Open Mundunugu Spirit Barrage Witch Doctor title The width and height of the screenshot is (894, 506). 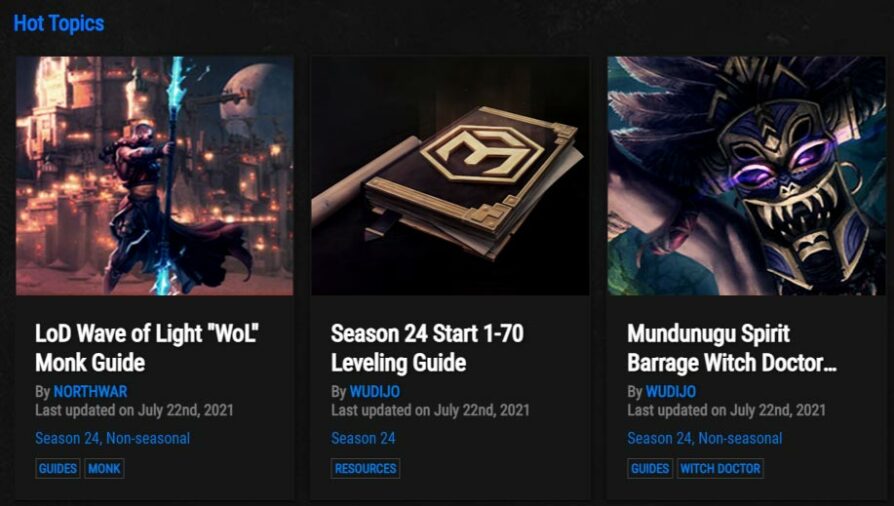732,348
